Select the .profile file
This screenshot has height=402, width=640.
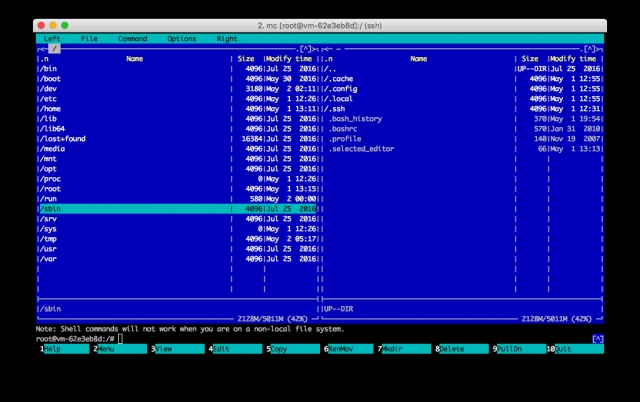coord(462,139)
